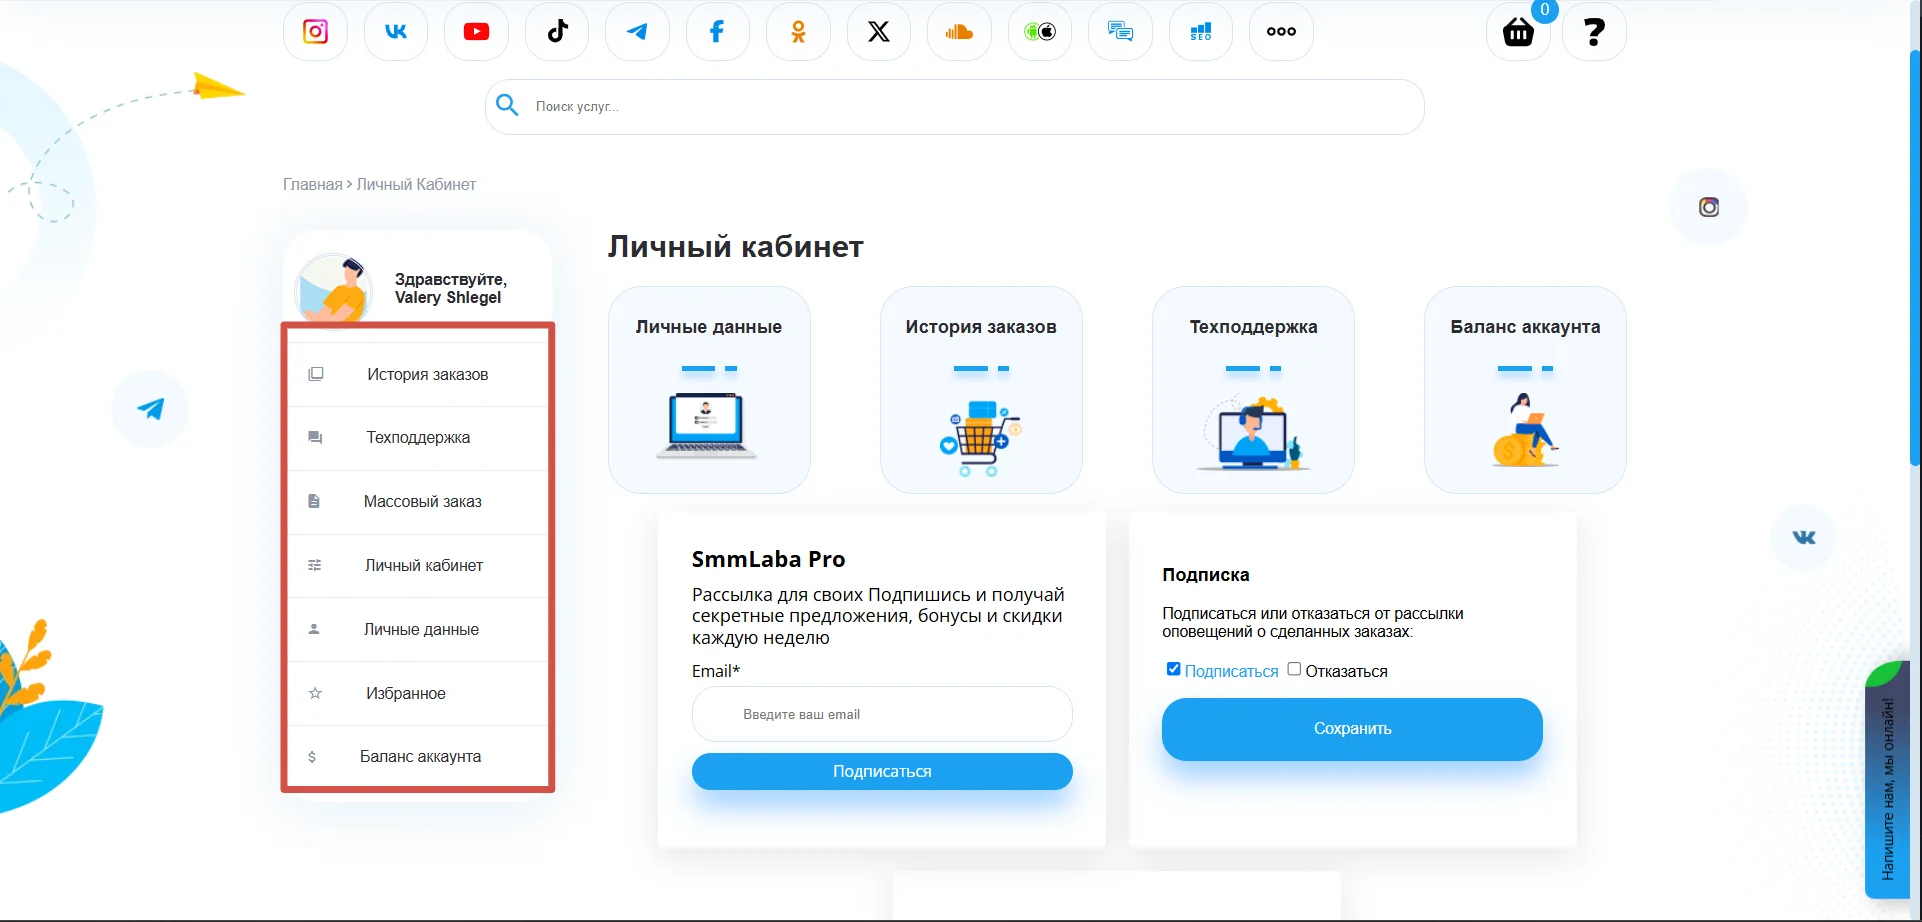This screenshot has width=1922, height=922.
Task: Focus the Поиск услуг search field
Action: click(x=955, y=107)
